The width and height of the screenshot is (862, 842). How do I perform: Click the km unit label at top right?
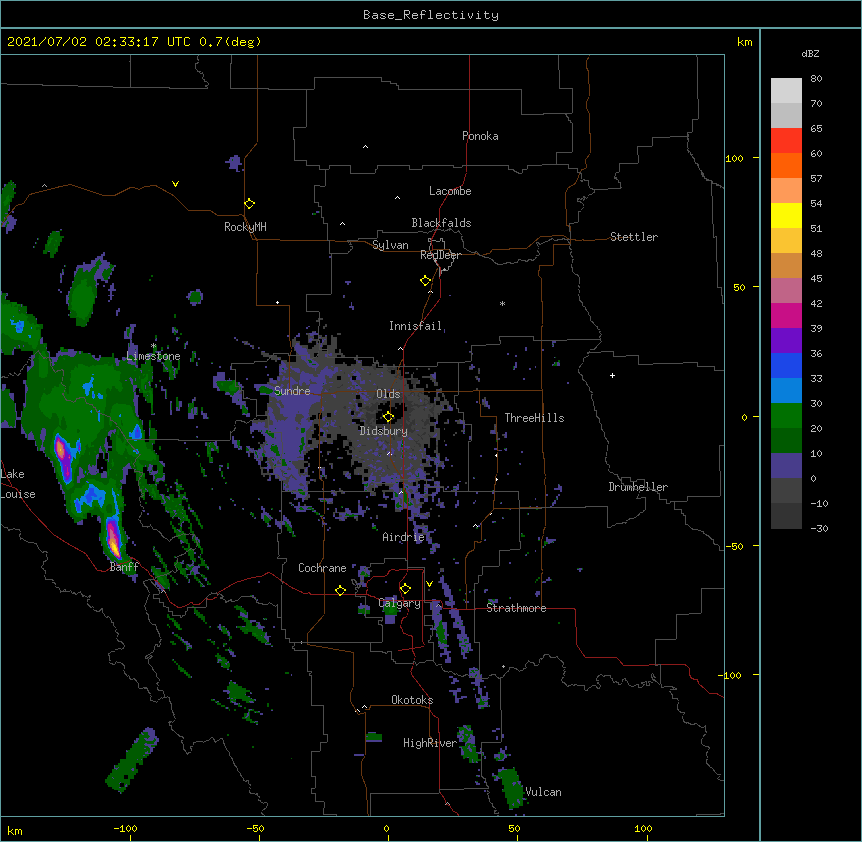pyautogui.click(x=745, y=42)
